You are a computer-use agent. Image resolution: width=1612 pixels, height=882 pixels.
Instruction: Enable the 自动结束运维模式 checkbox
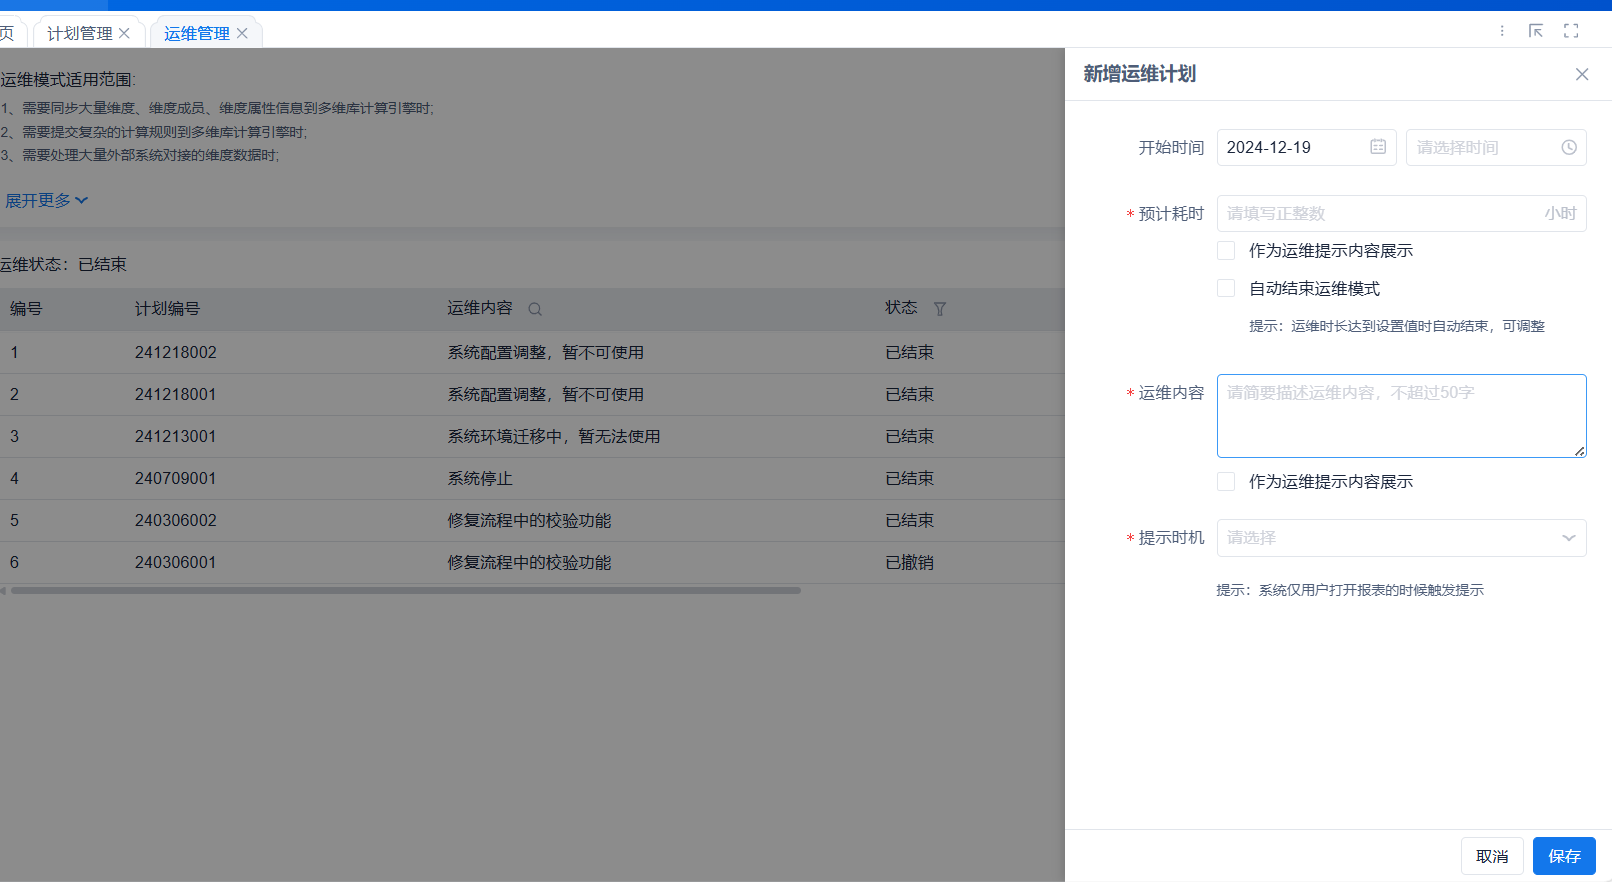(1226, 288)
